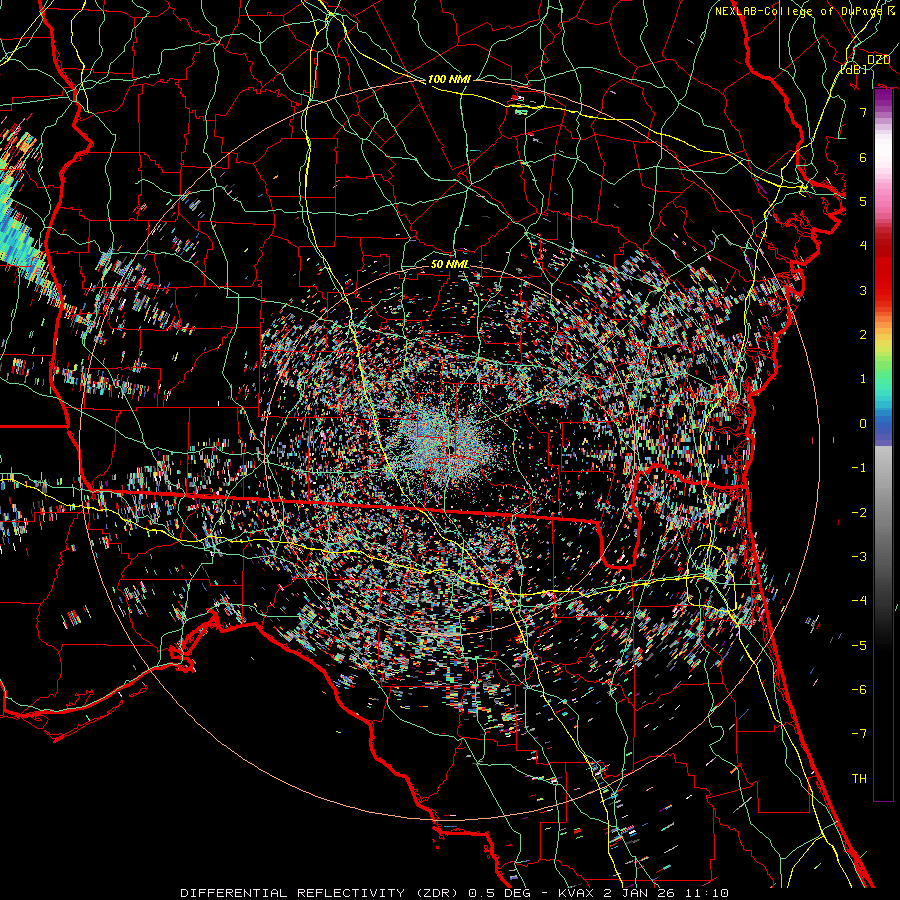This screenshot has width=900, height=900.
Task: Click the 0.5 DEG elevation text
Action: (500, 893)
